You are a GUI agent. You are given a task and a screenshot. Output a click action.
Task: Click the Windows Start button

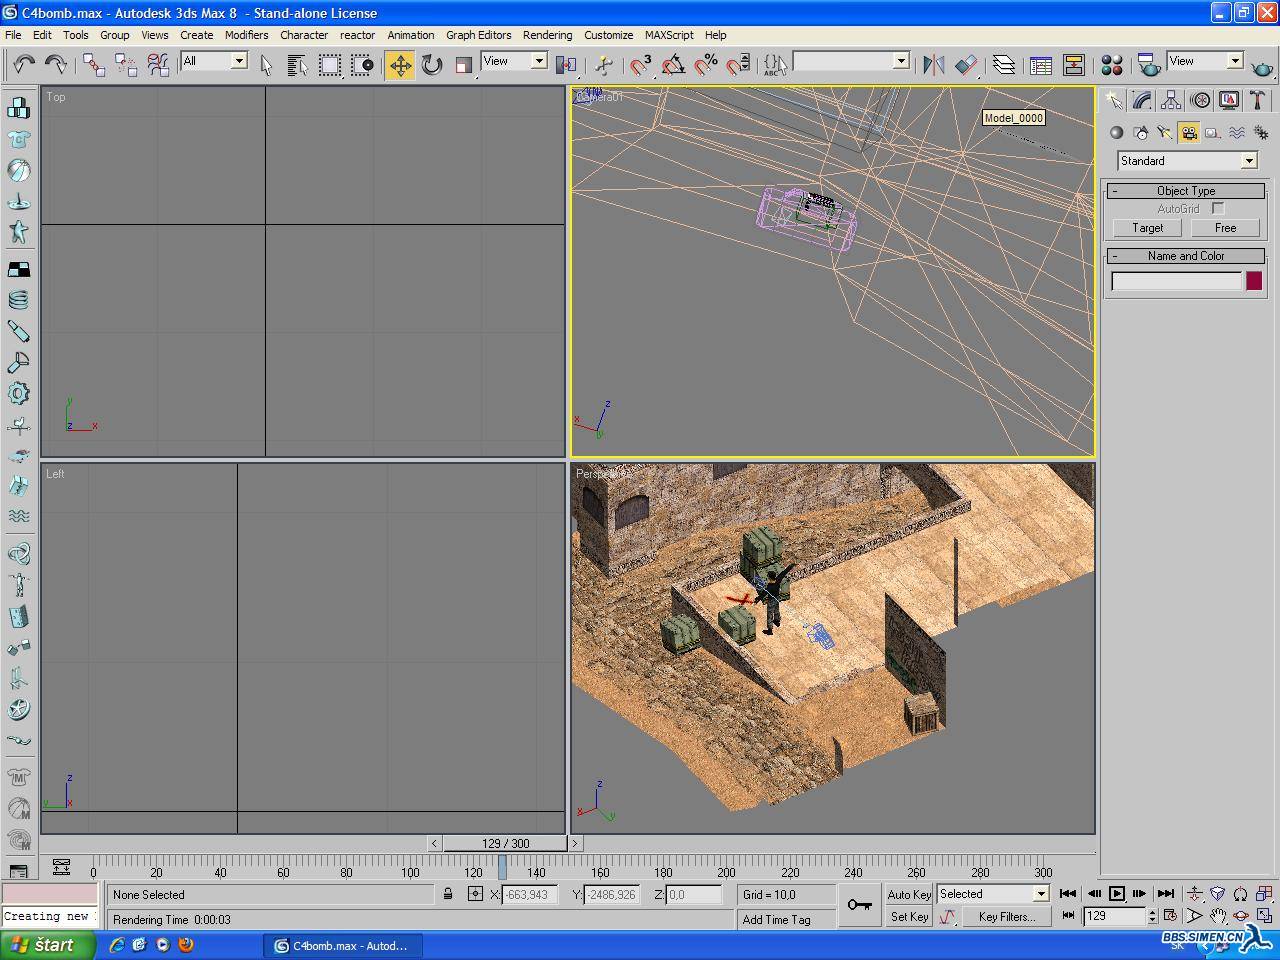click(48, 945)
